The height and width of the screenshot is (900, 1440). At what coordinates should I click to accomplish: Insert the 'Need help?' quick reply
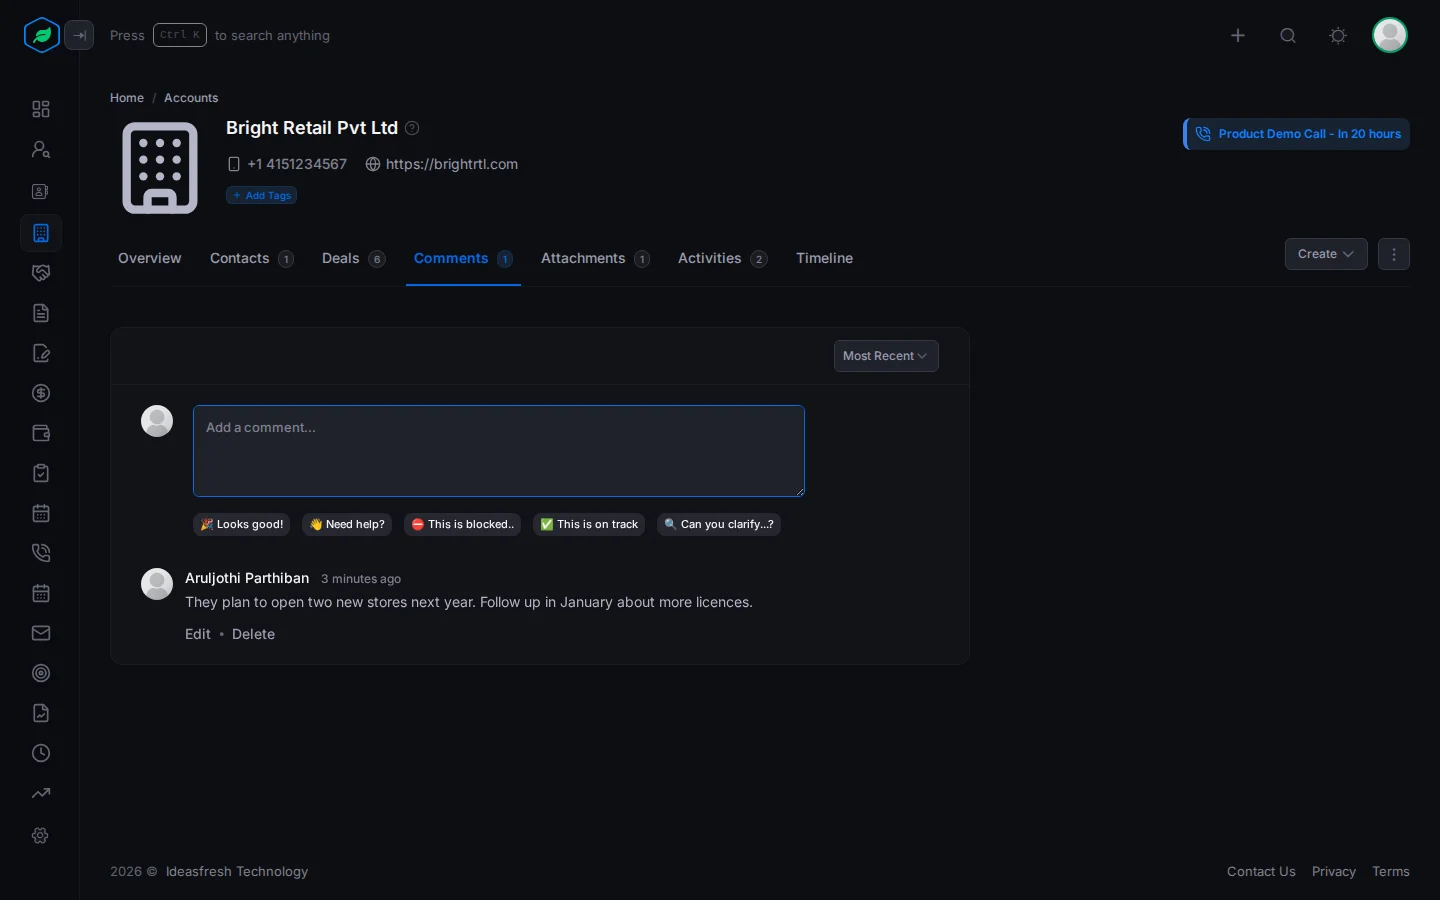click(347, 524)
